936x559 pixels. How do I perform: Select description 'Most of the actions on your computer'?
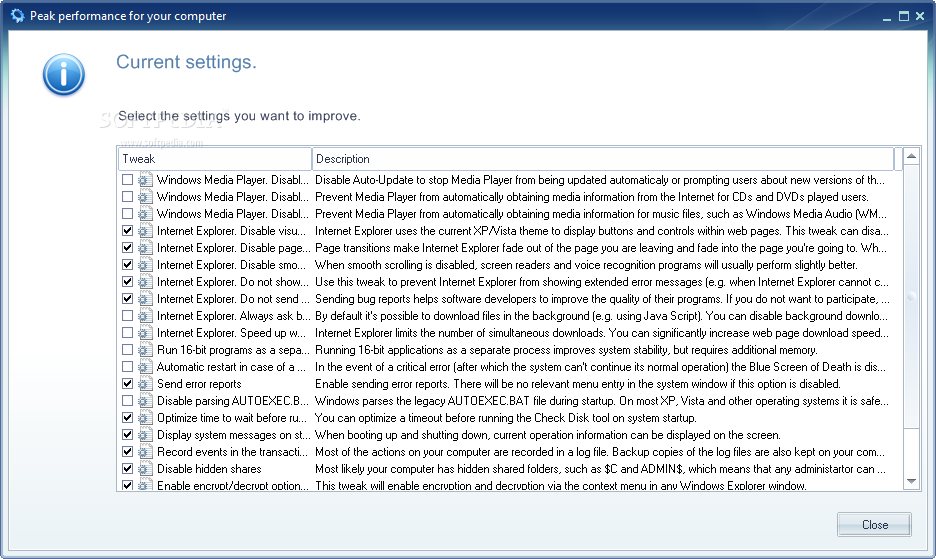tap(600, 452)
